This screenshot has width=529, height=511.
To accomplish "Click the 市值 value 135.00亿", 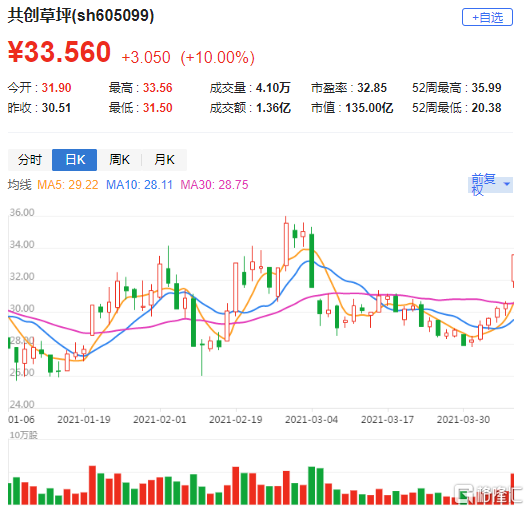I will [369, 108].
